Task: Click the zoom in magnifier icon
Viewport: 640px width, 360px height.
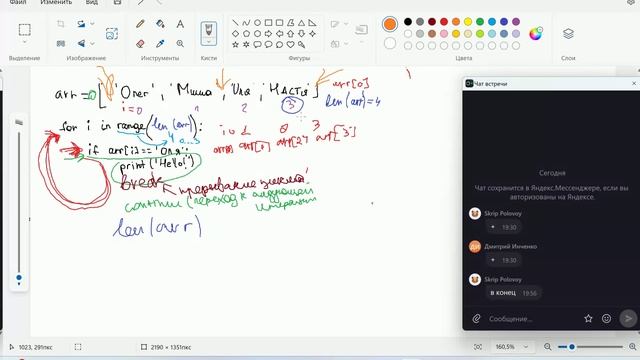Action: pyautogui.click(x=633, y=347)
